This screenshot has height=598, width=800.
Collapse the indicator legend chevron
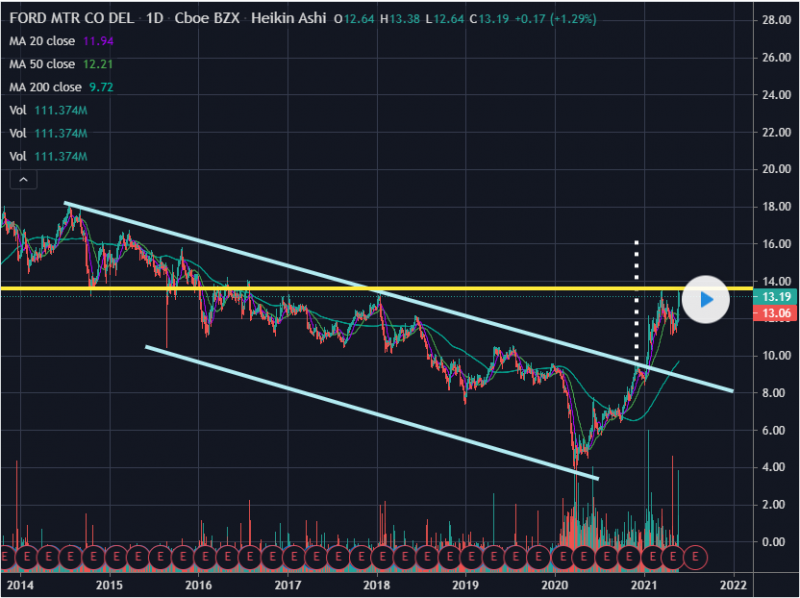[22, 180]
